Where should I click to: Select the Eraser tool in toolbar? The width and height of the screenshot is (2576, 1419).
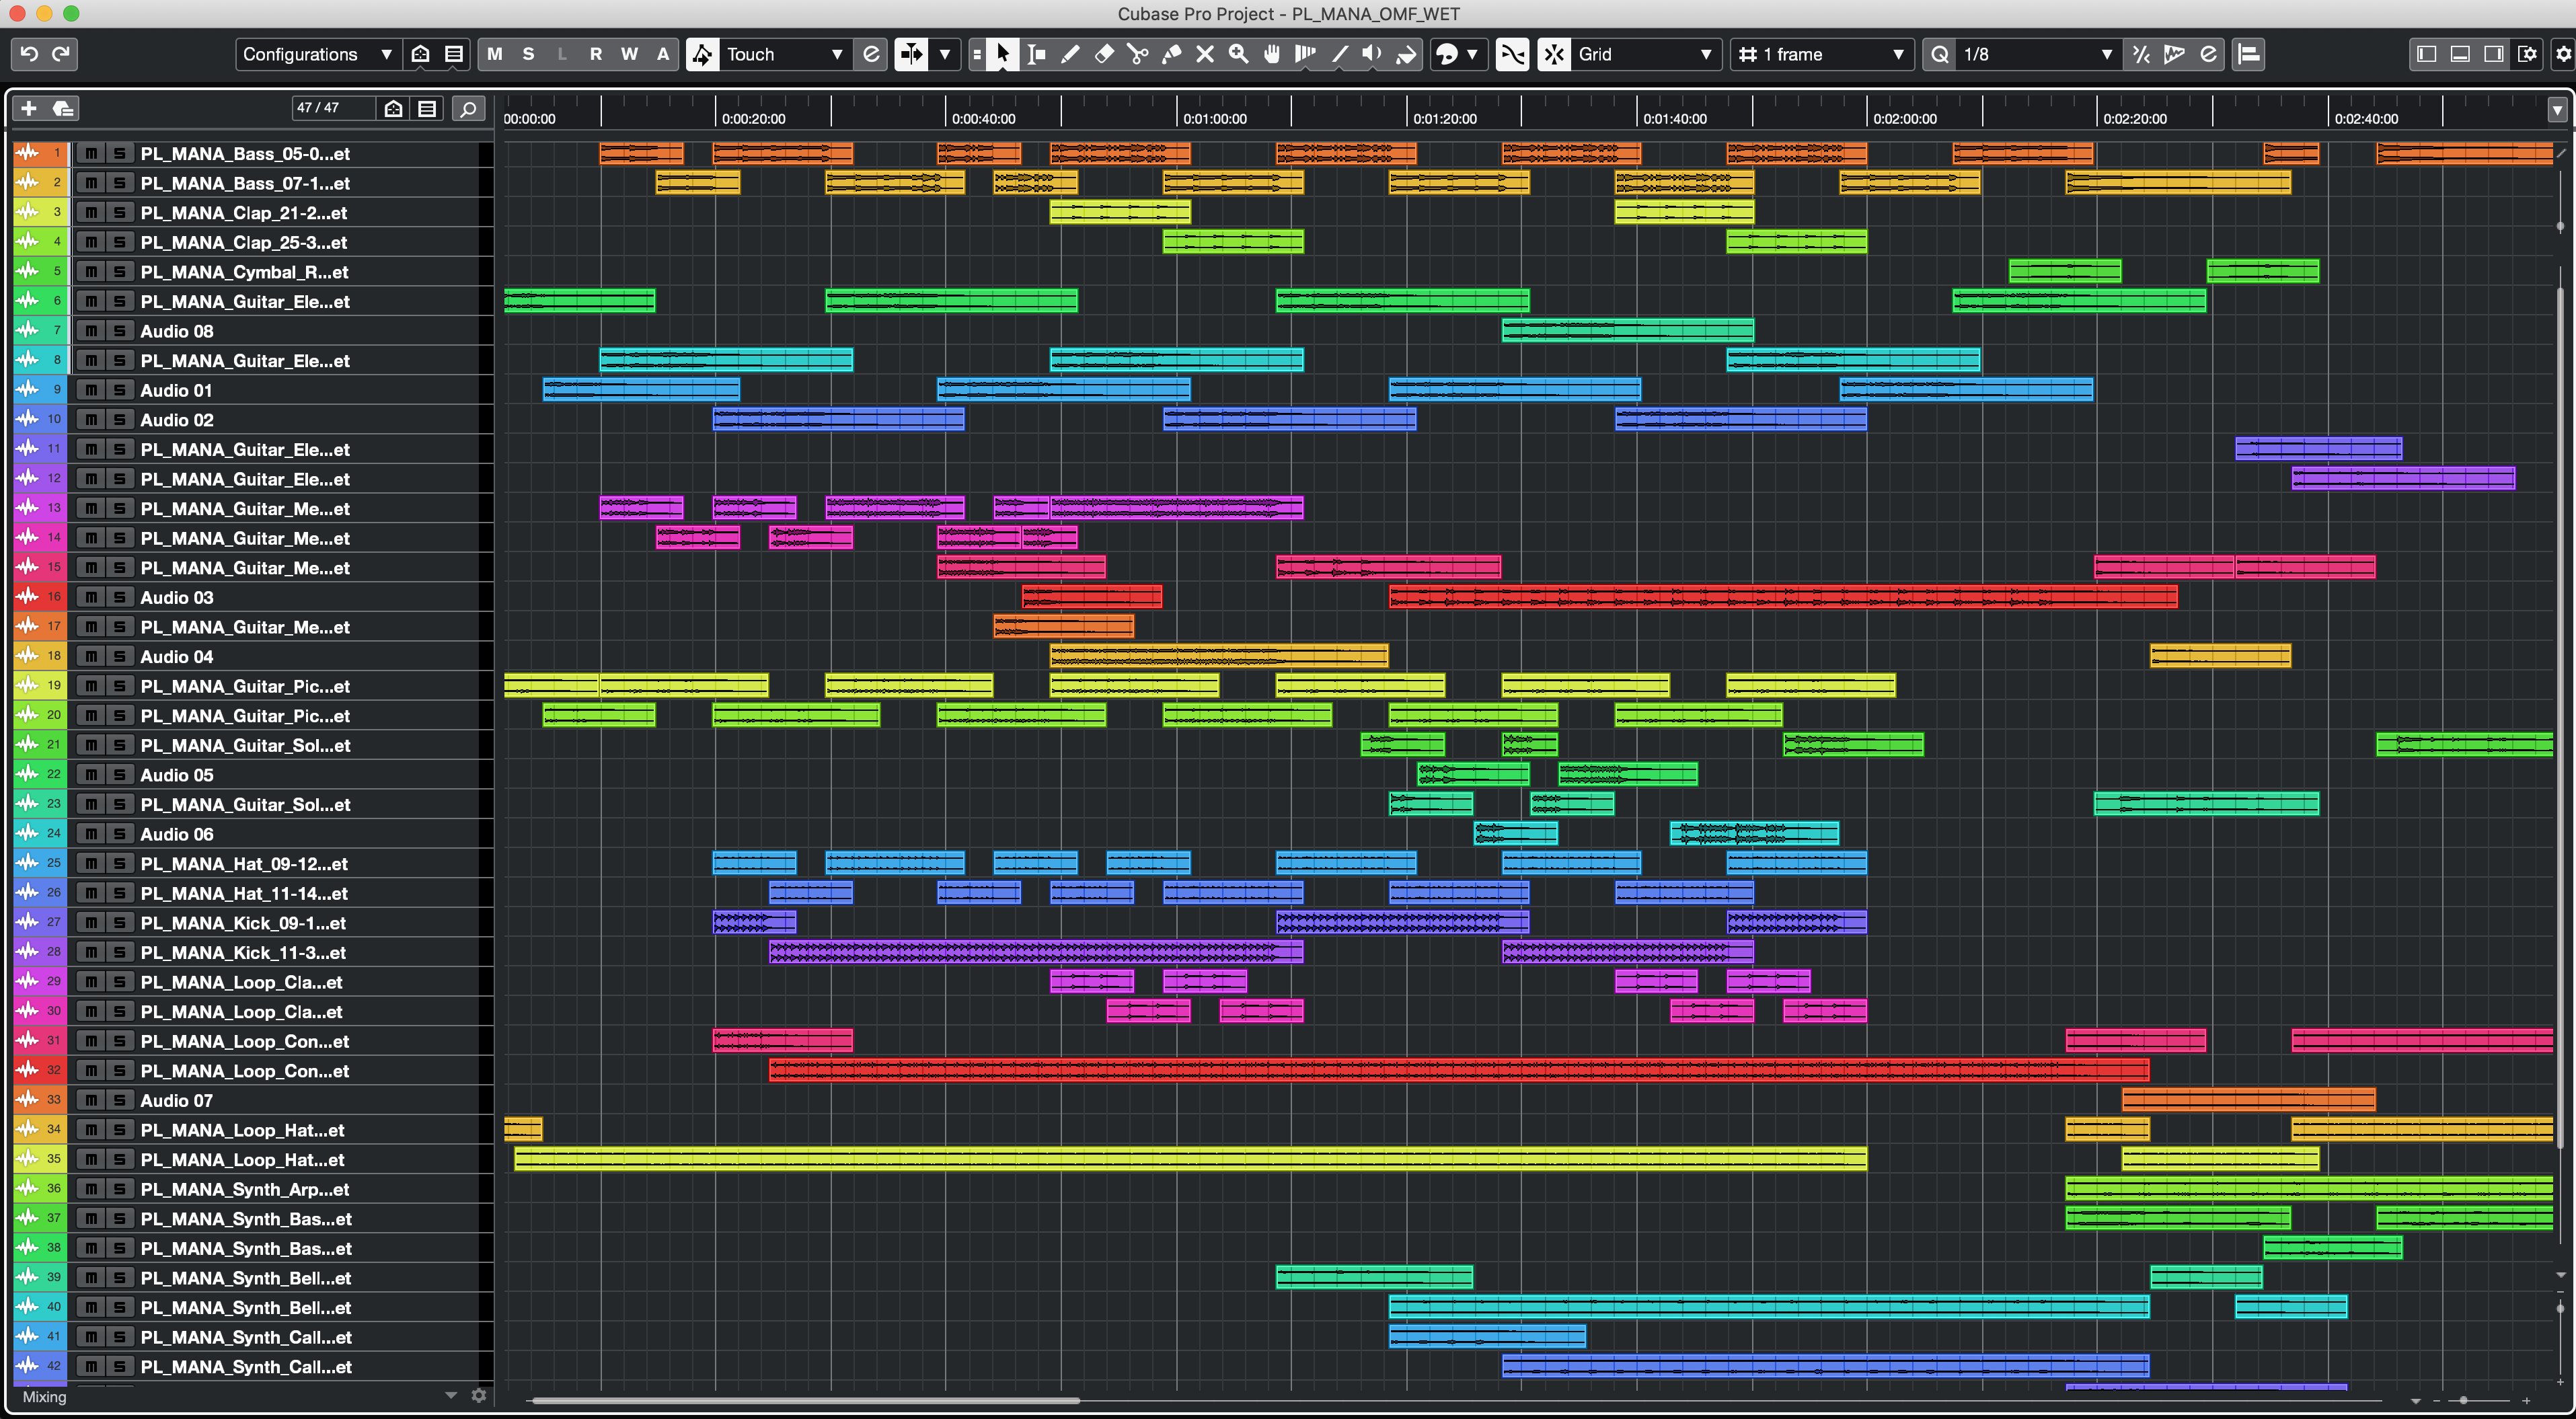click(x=1104, y=54)
